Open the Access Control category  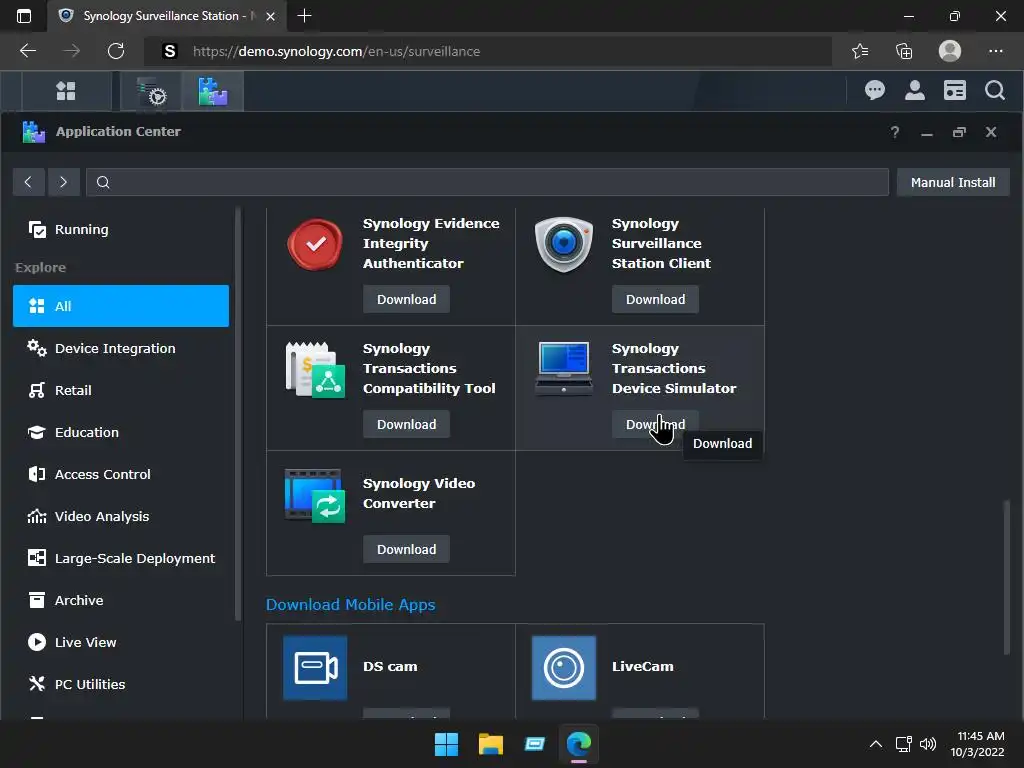121,474
